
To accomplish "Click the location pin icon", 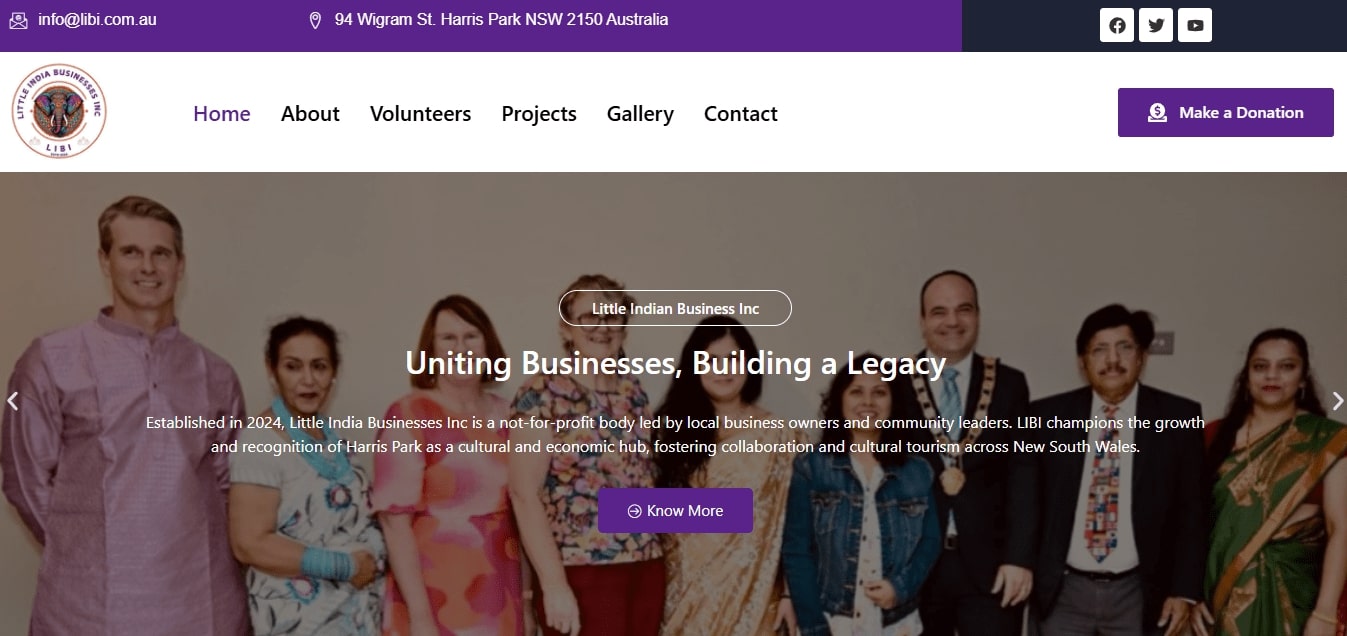I will (x=315, y=20).
